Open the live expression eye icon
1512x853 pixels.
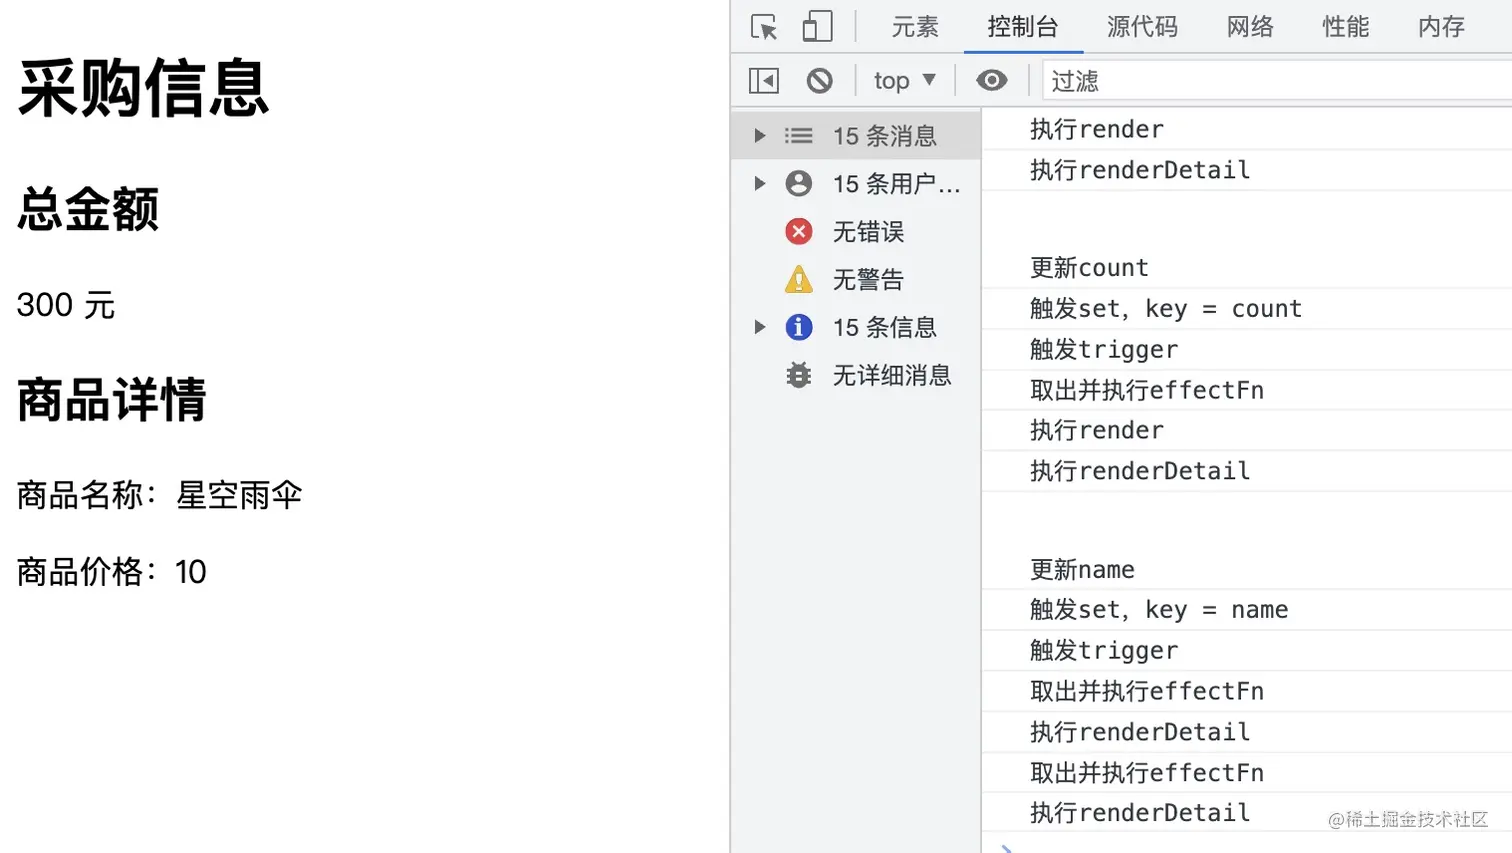pos(992,80)
